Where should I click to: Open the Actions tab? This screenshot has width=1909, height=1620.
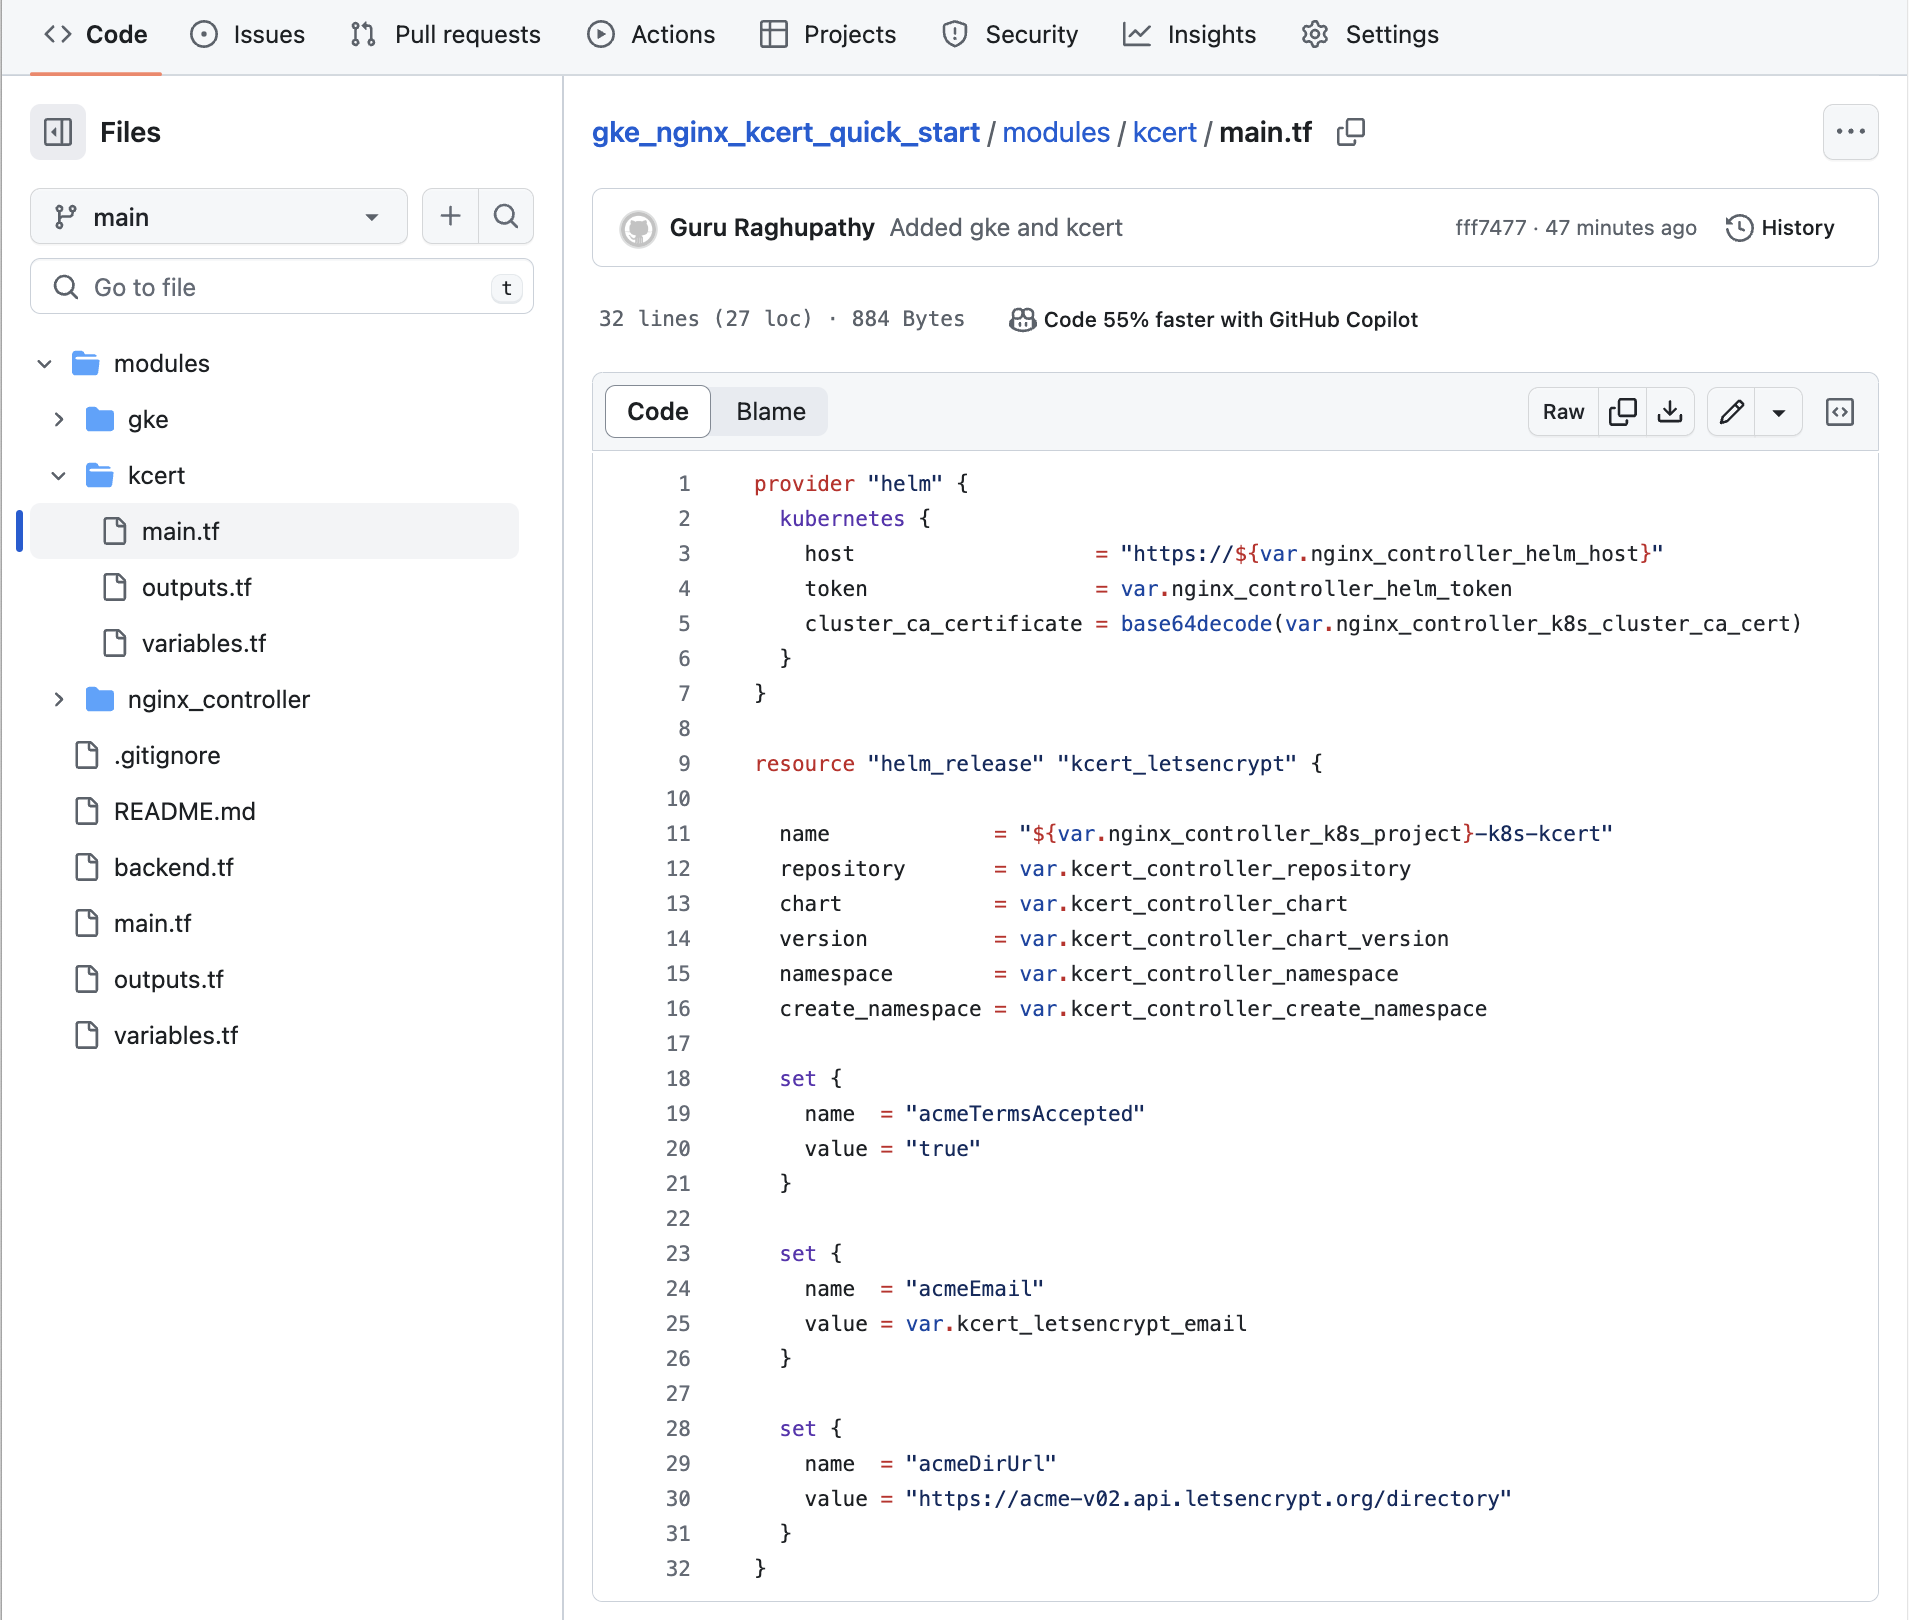tap(651, 34)
